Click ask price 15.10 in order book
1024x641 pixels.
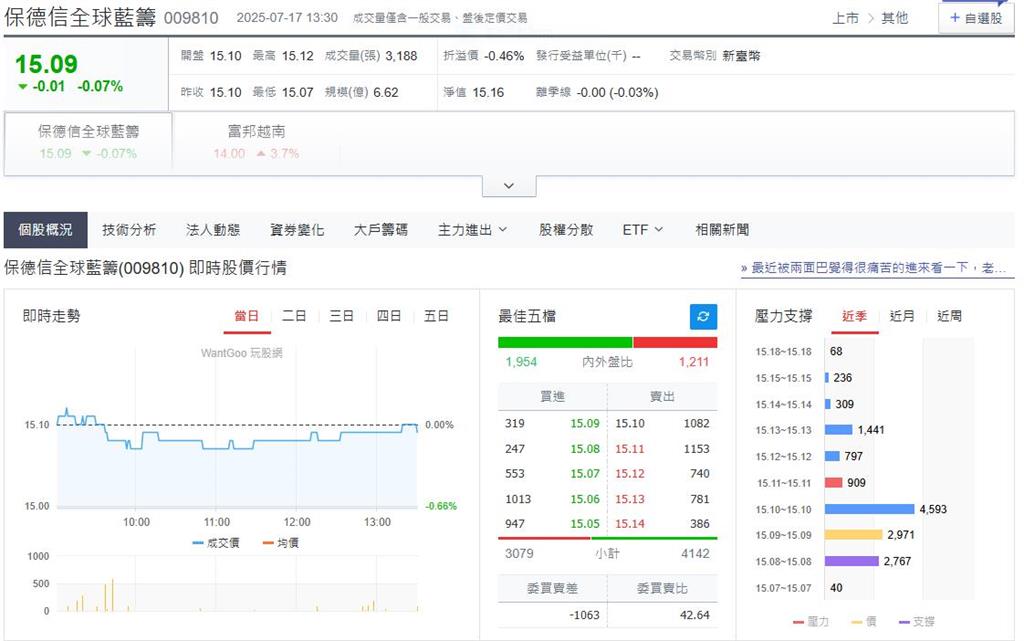[x=630, y=424]
